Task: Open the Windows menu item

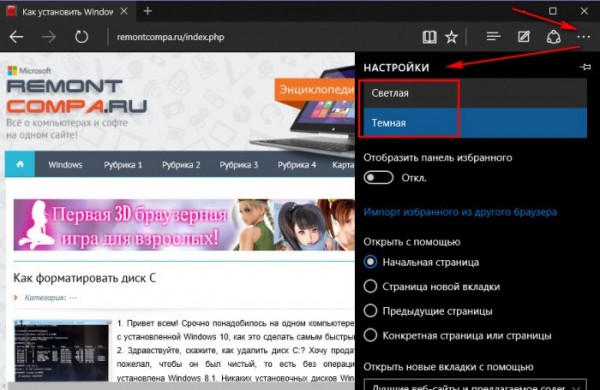Action: point(65,165)
